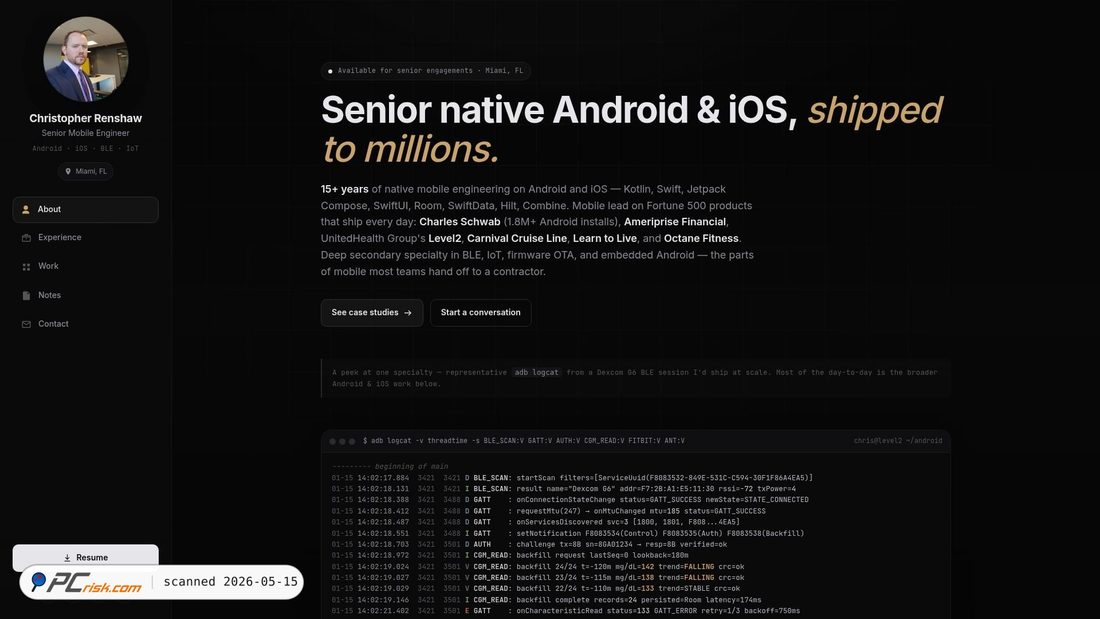Click the Notes document icon

26,295
